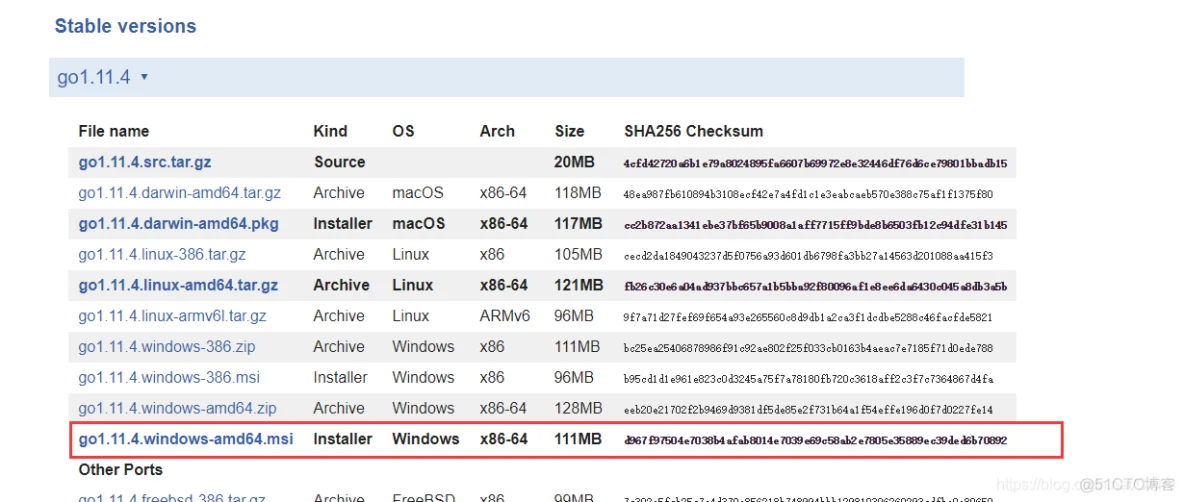Select the ARMv6 arch cell
Viewport: 1184px width, 502px height.
[x=505, y=316]
